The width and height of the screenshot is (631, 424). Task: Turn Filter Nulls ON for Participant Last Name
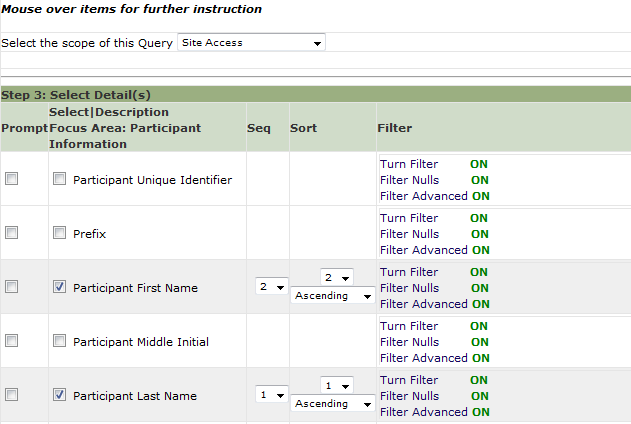point(480,396)
